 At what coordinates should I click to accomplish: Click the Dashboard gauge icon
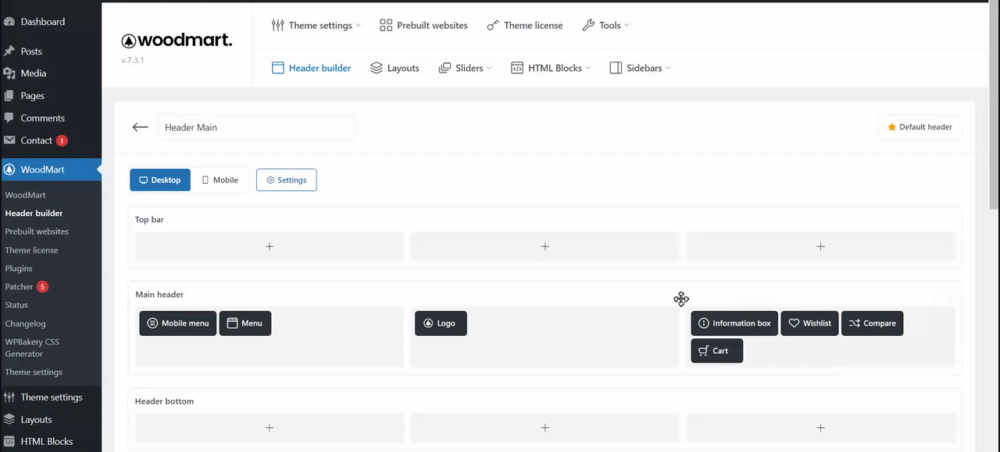click(x=9, y=22)
